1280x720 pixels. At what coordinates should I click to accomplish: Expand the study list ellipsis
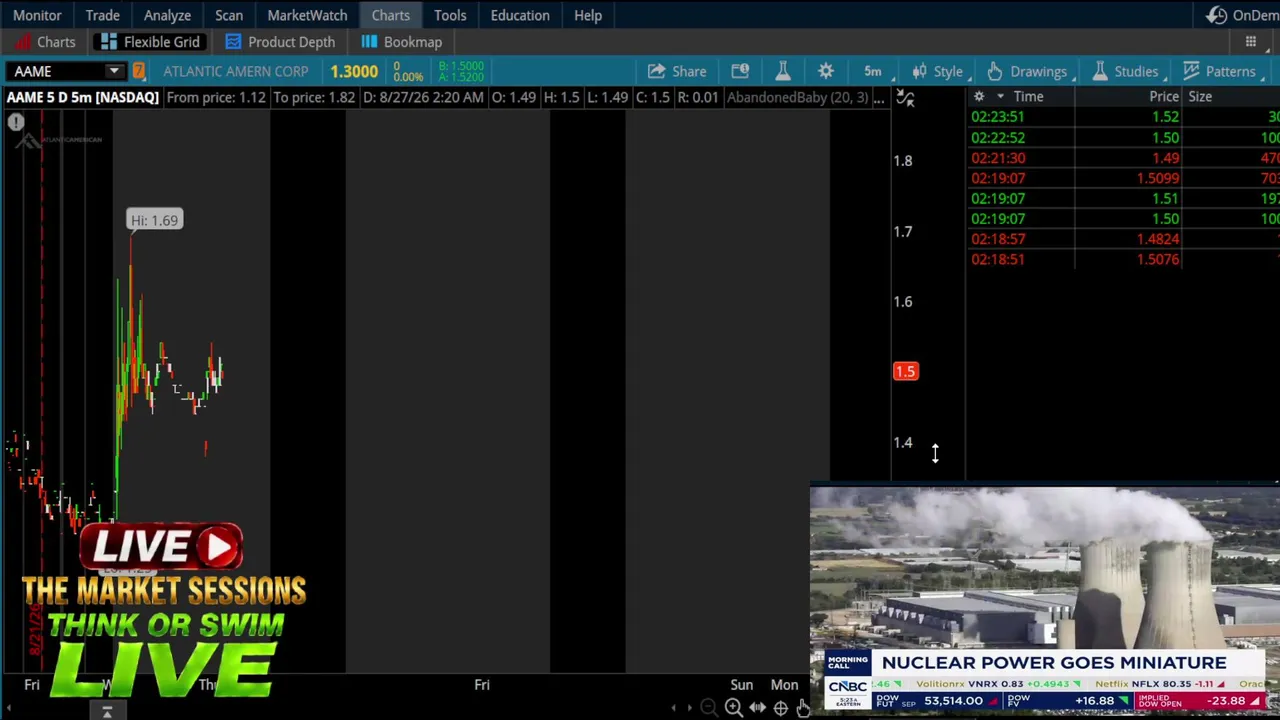878,98
